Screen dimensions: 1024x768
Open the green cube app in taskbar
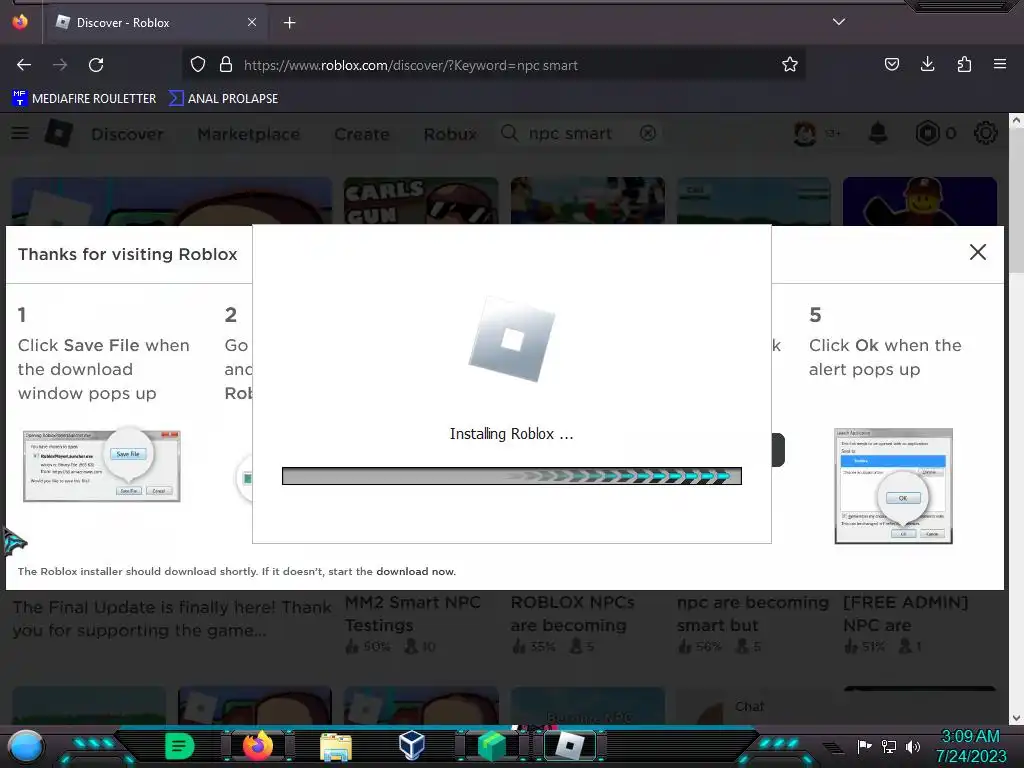pyautogui.click(x=492, y=746)
